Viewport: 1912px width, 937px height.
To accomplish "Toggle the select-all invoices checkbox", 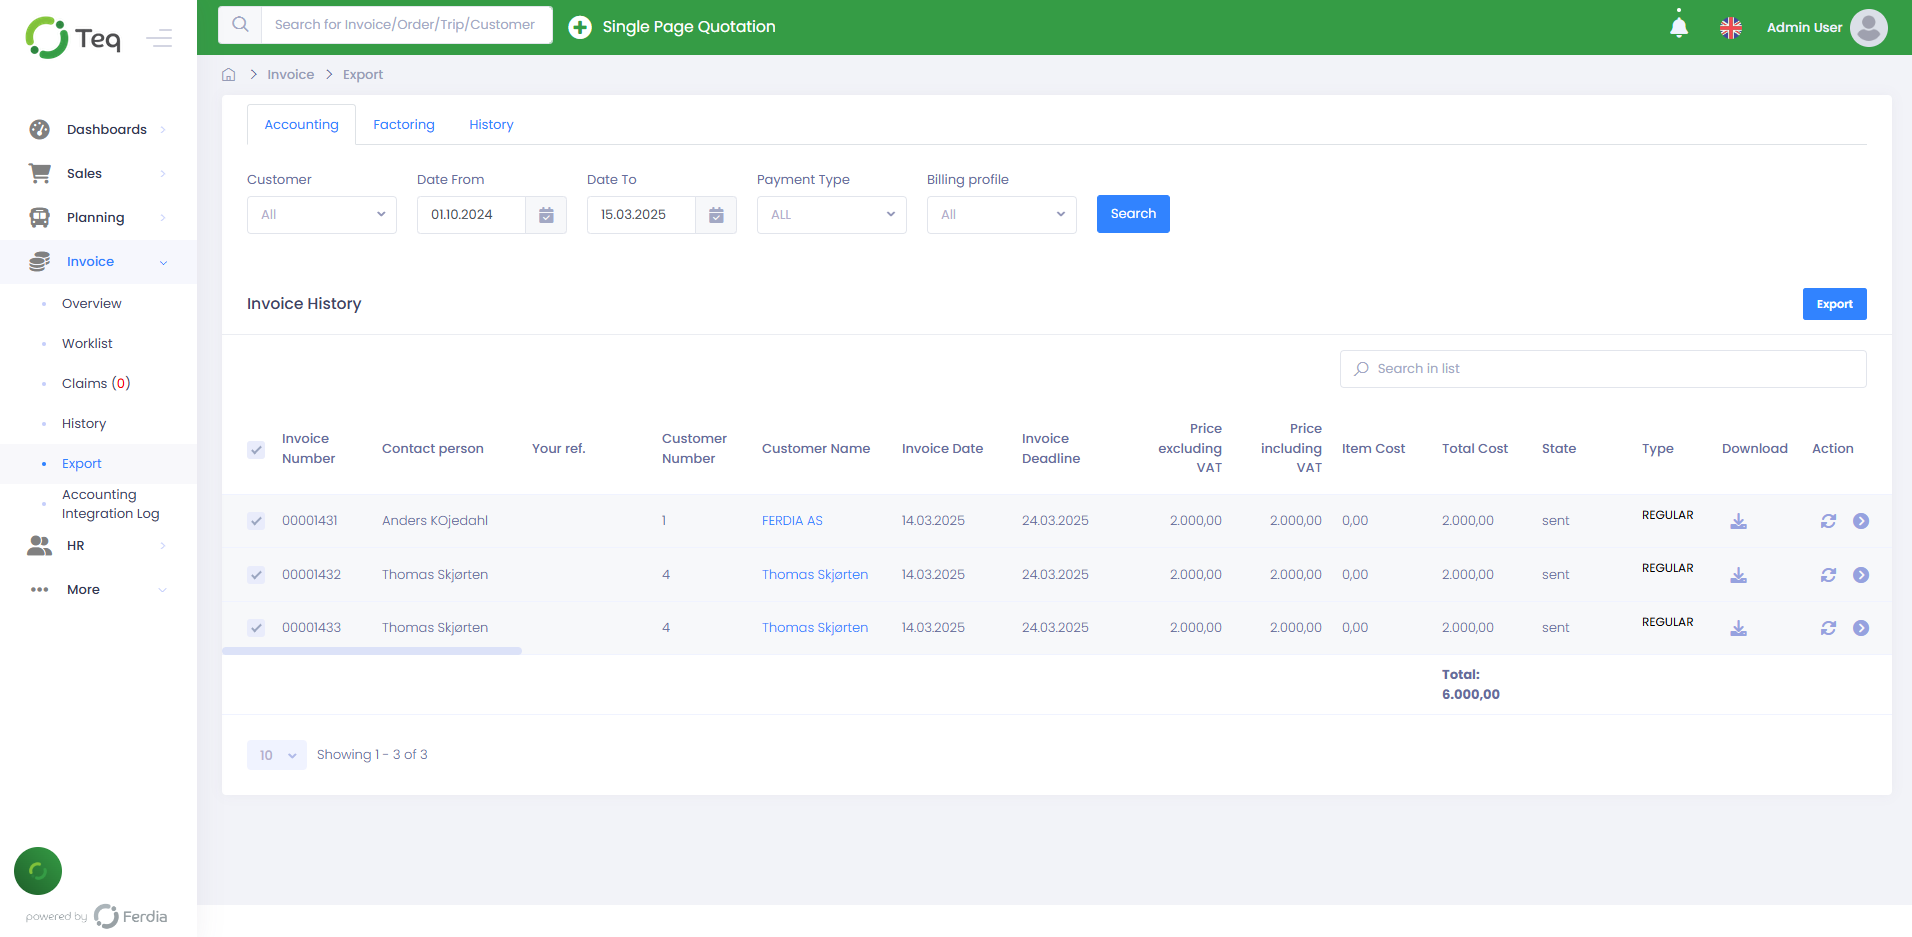I will click(x=257, y=450).
